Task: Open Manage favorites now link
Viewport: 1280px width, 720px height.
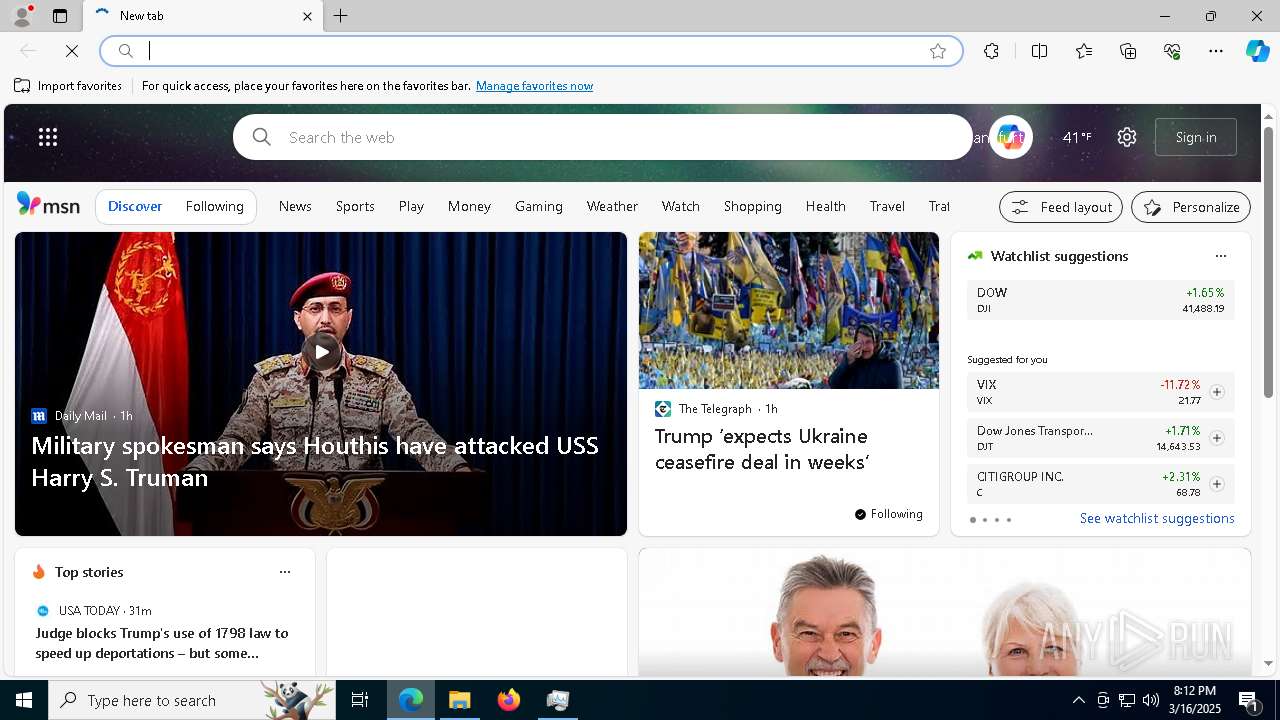Action: point(534,86)
